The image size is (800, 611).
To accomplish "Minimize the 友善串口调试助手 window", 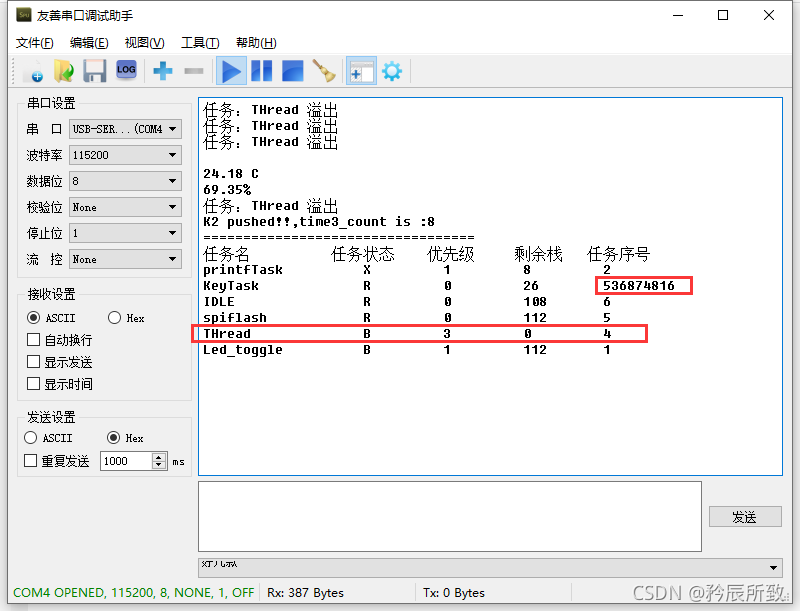I will point(678,15).
